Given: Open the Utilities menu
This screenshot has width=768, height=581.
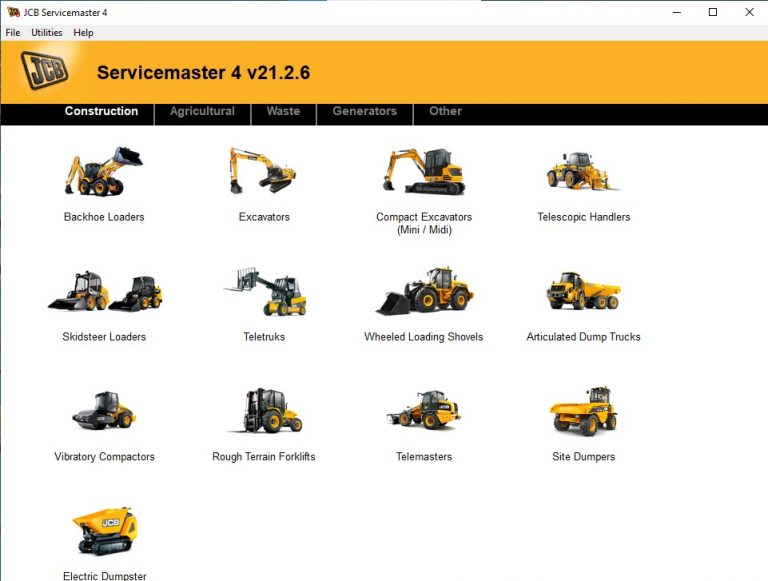Looking at the screenshot, I should click(47, 32).
